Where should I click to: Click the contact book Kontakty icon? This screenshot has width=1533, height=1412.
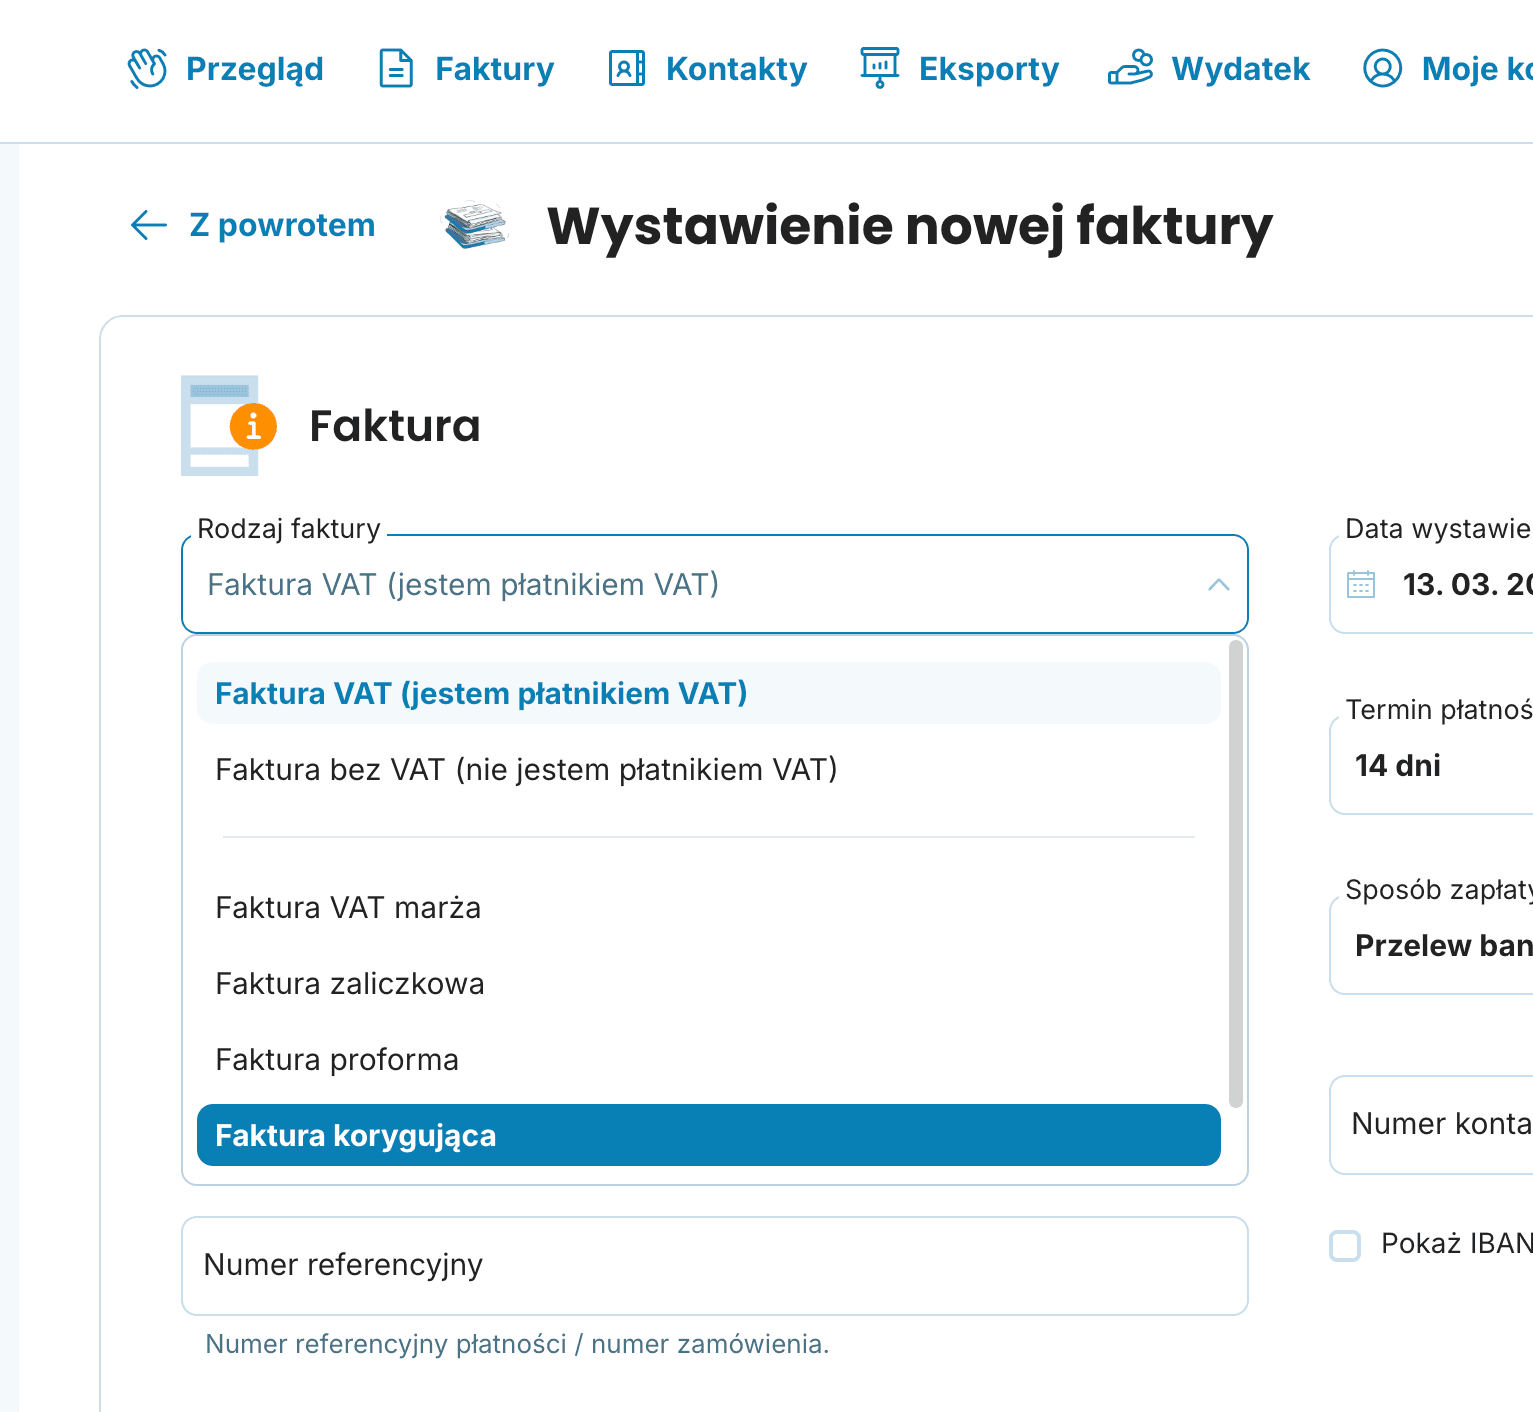[x=627, y=69]
